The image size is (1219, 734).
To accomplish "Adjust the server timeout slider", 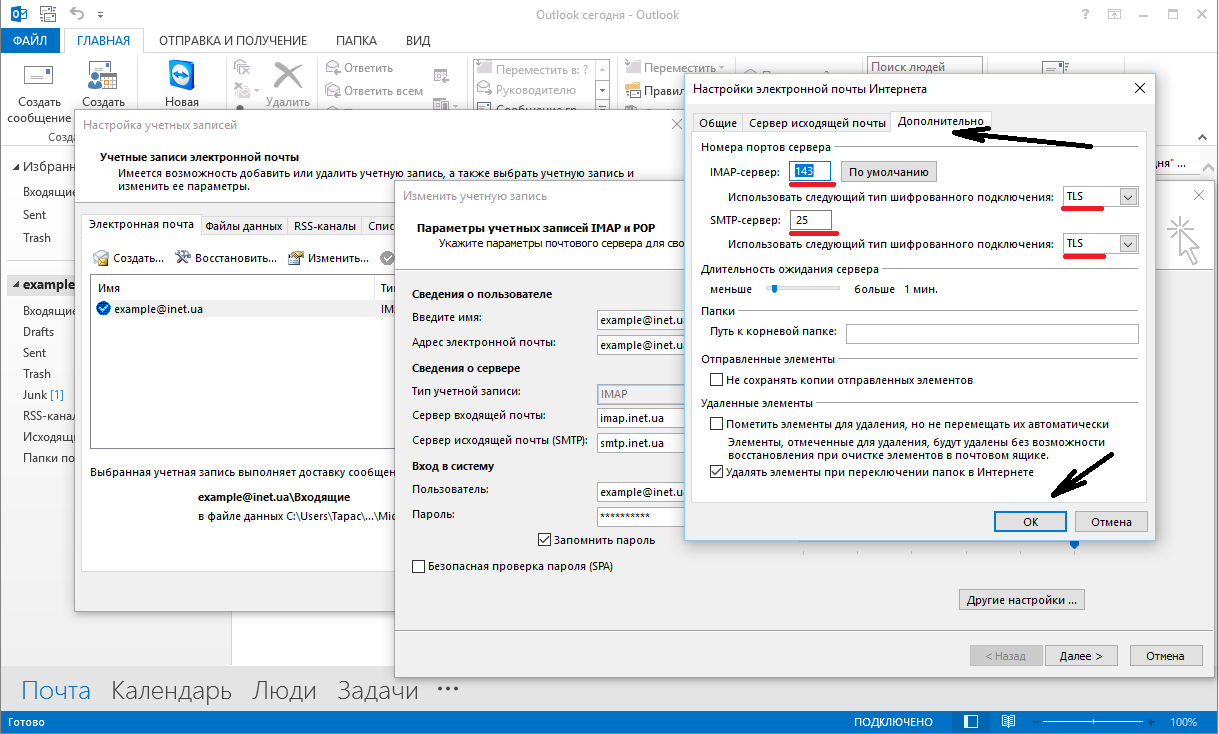I will [x=773, y=289].
